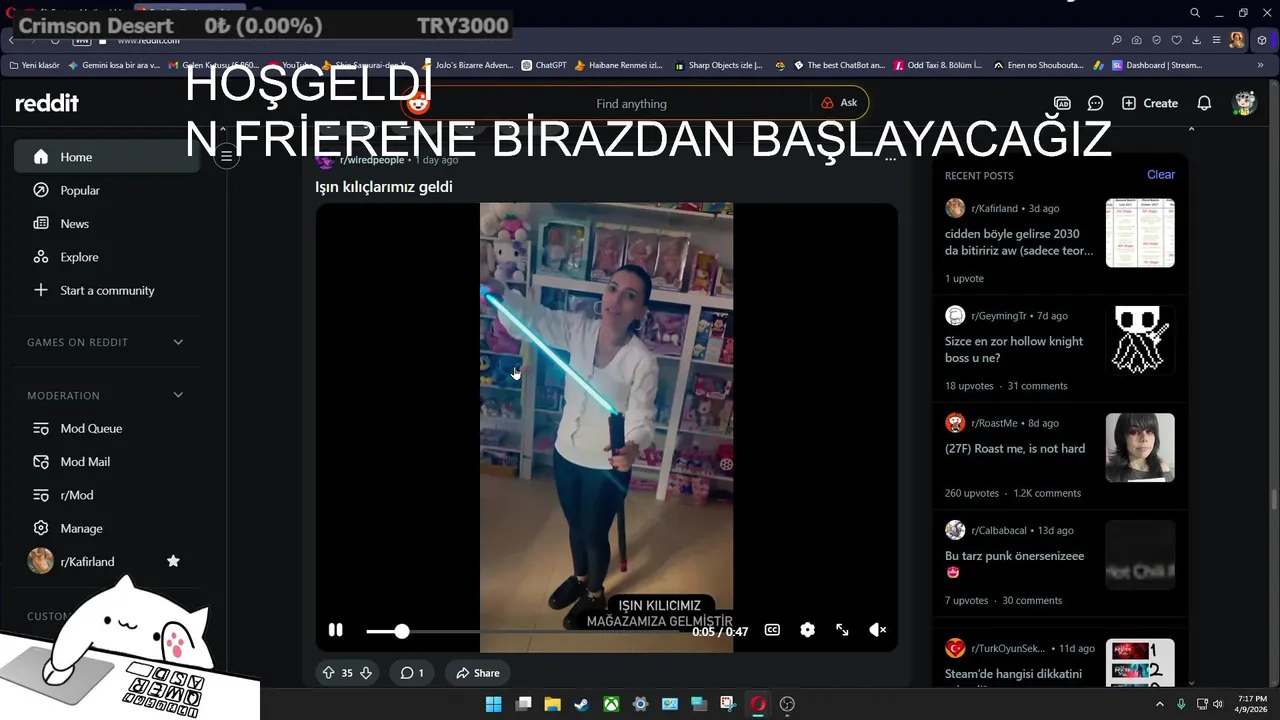
Task: Open video settings gear
Action: pos(807,630)
